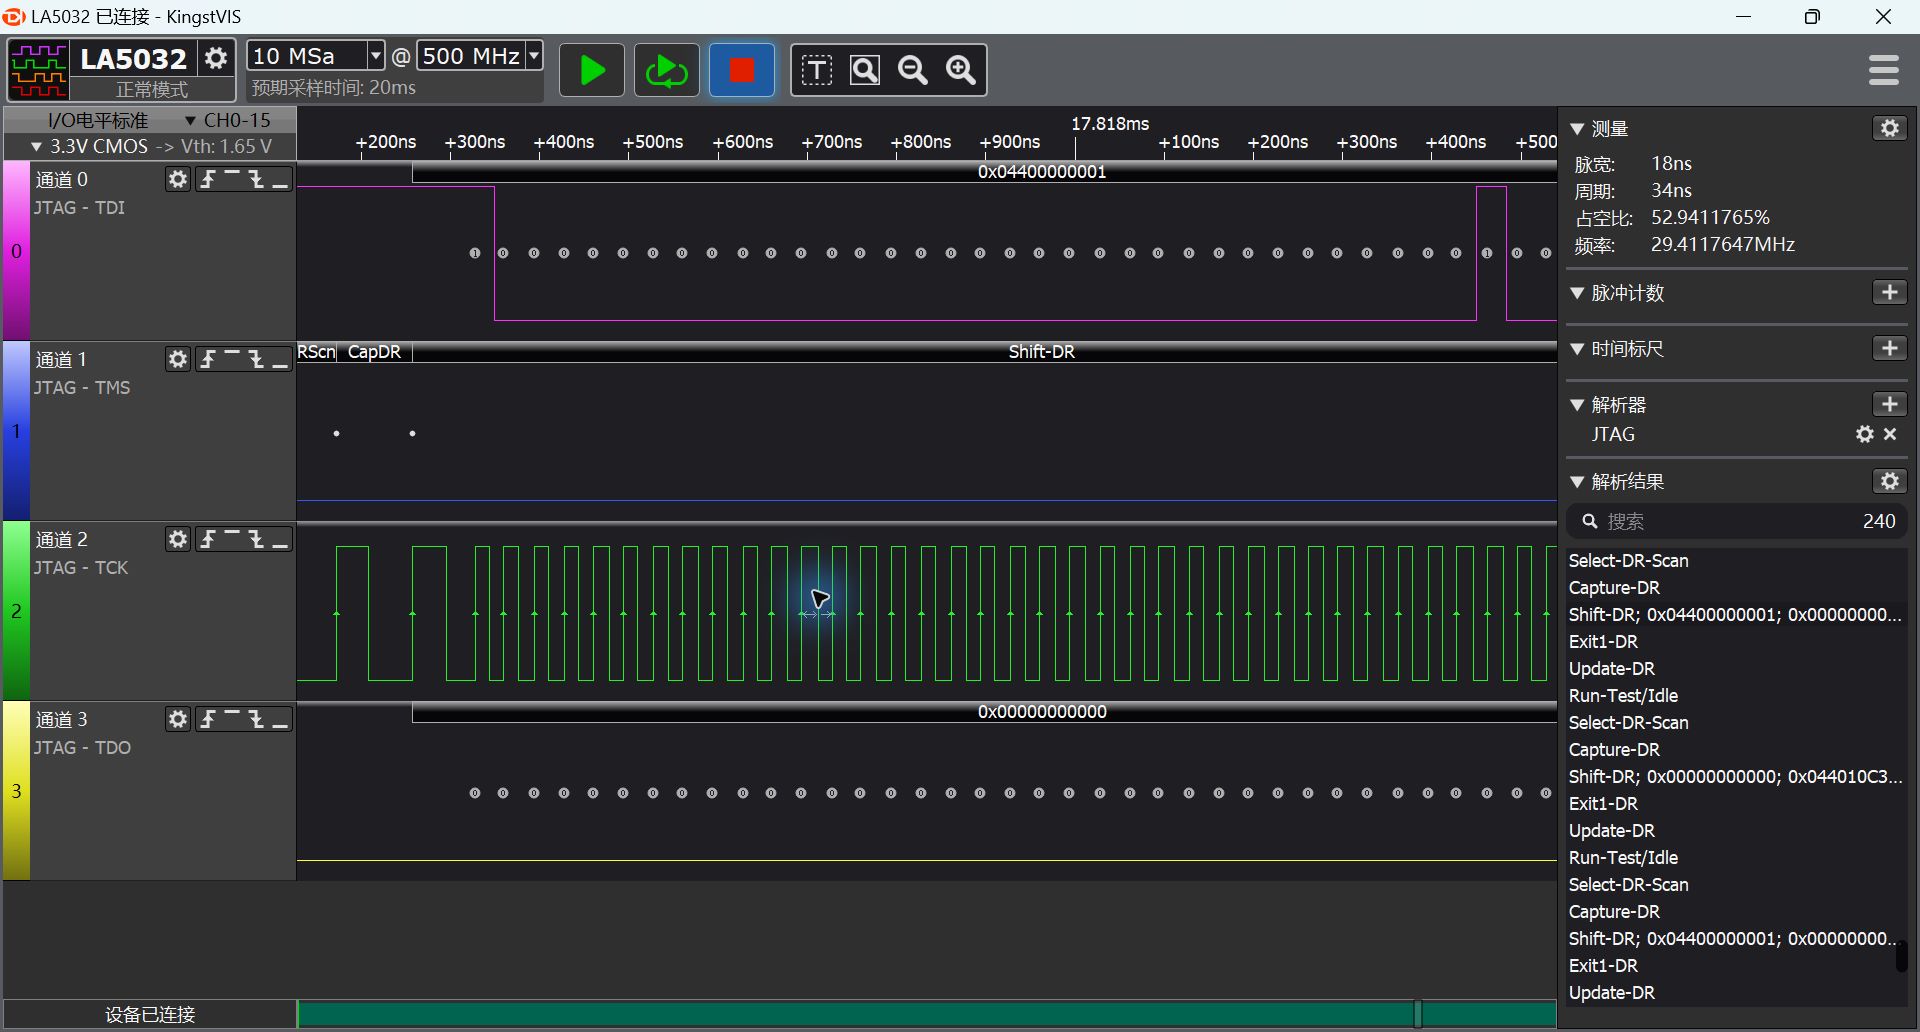1920x1032 pixels.
Task: Remove the JTAG decoder
Action: pyautogui.click(x=1890, y=434)
